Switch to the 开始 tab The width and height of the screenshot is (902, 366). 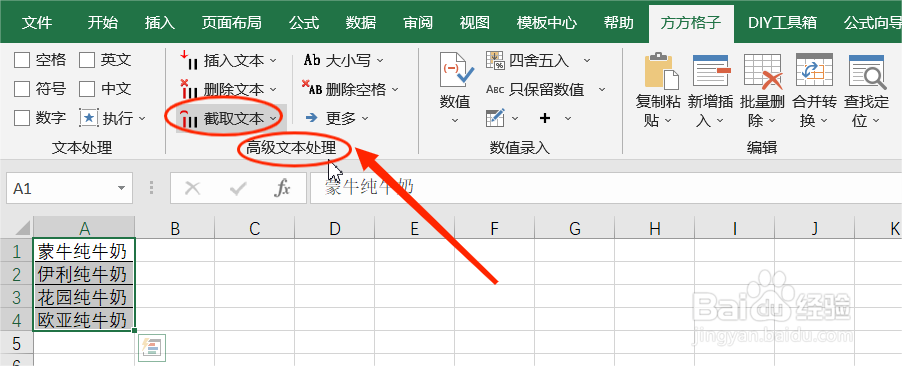102,22
